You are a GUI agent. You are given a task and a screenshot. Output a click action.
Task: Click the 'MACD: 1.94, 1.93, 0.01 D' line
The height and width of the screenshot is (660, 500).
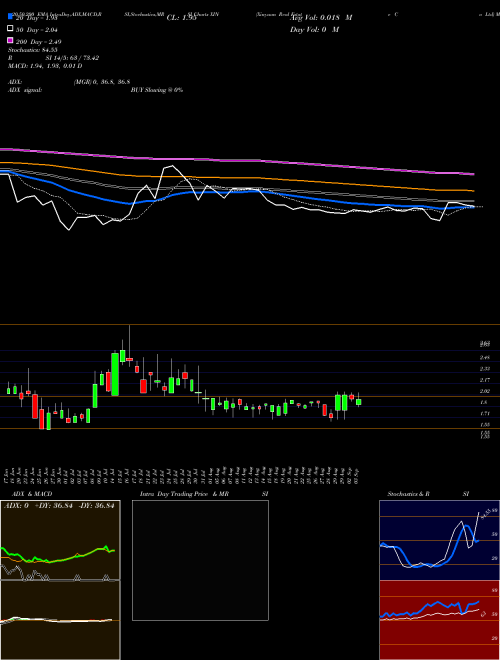coord(45,66)
